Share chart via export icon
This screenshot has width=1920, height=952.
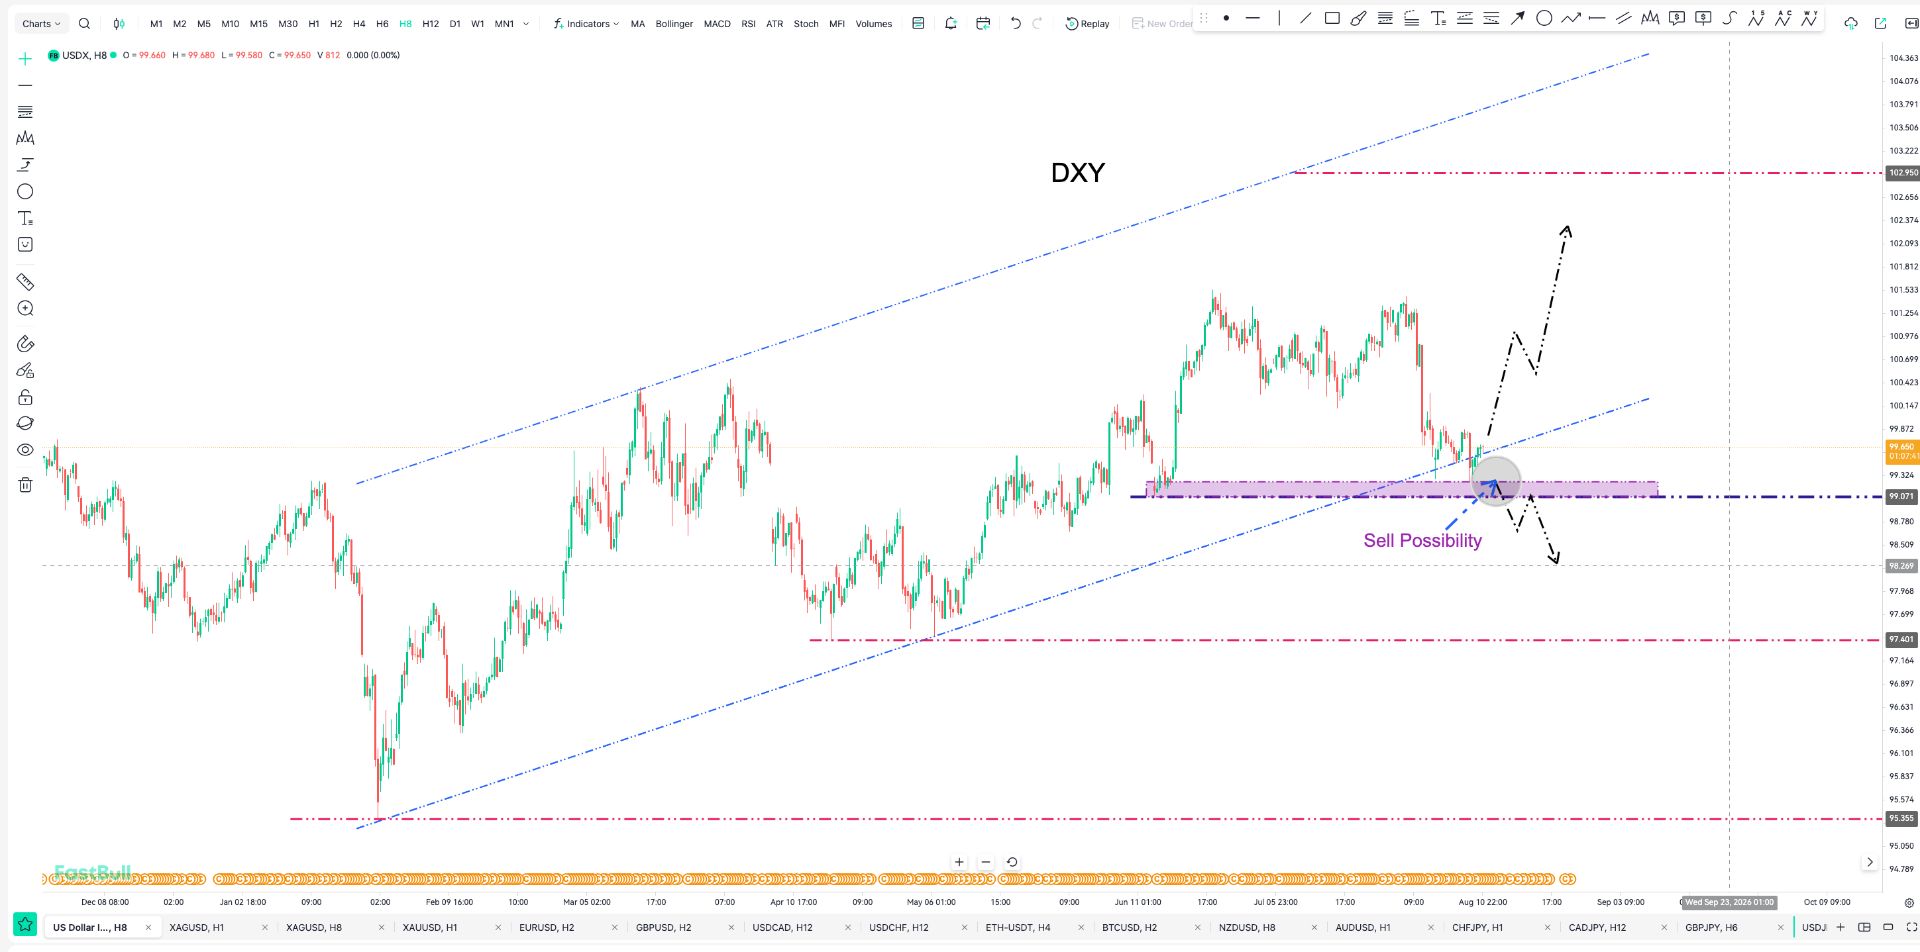1880,24
